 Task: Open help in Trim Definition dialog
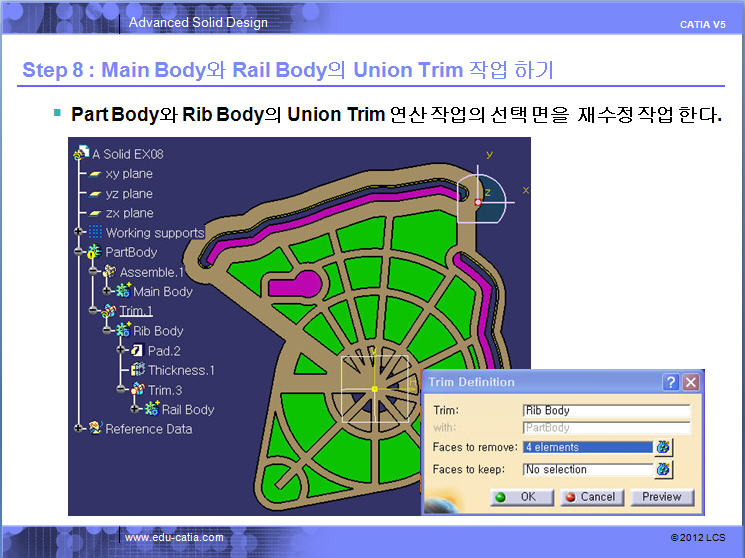click(x=671, y=382)
